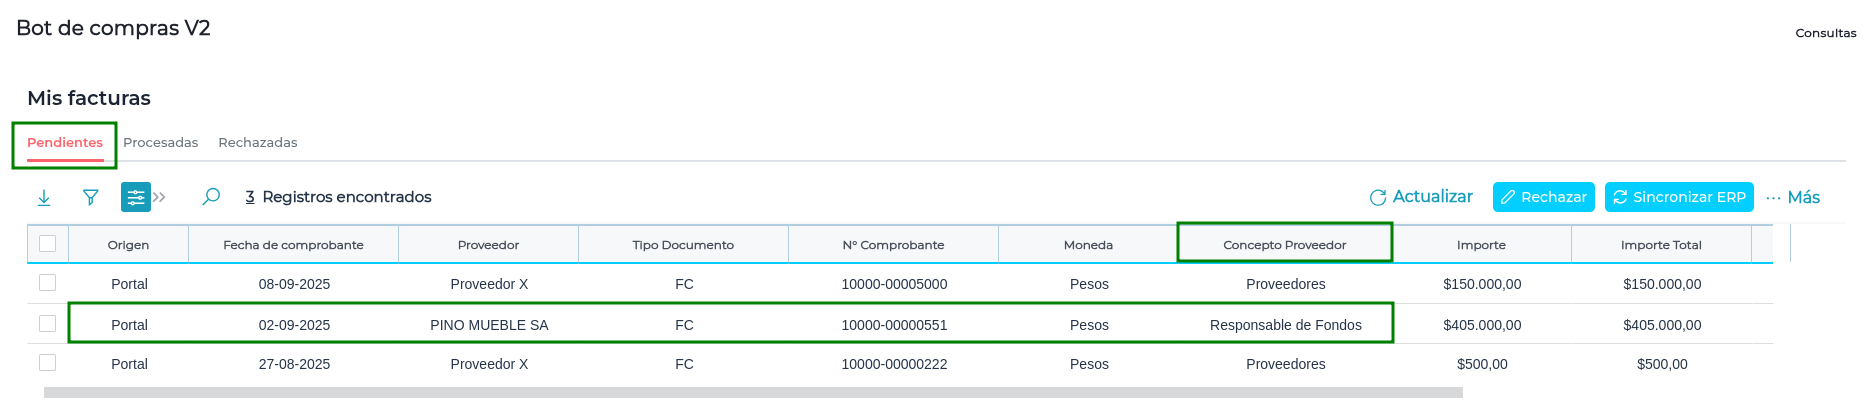The image size is (1868, 418).
Task: Sort by Fecha de comprobante column
Action: pos(293,245)
